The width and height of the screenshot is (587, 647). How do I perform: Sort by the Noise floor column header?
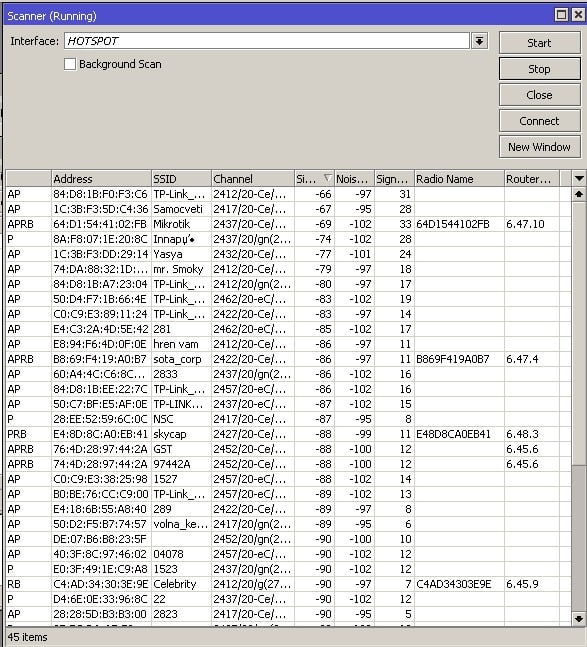pos(354,179)
